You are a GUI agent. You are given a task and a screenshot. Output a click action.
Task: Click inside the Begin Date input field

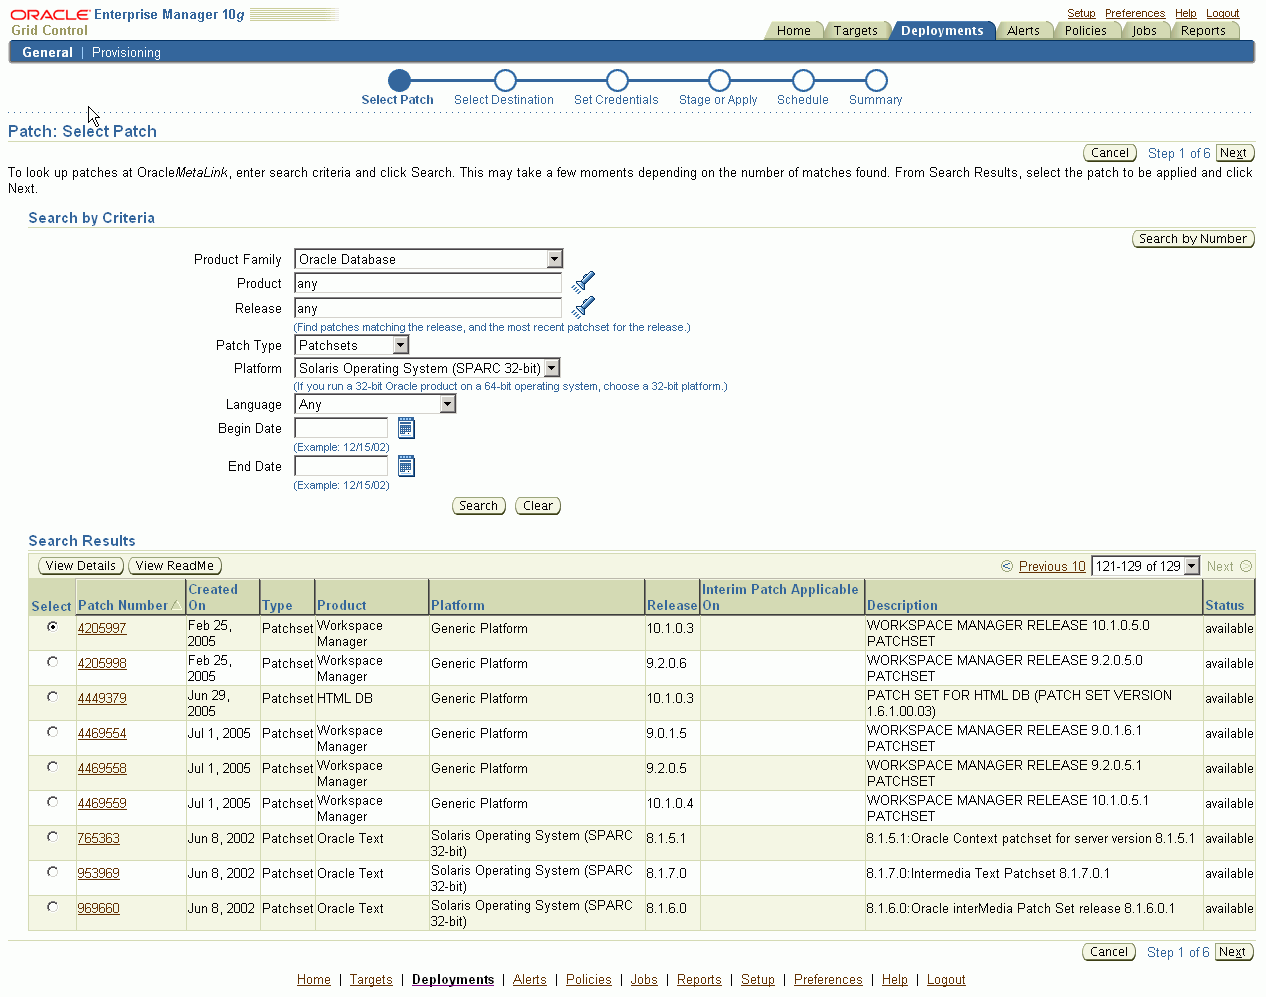tap(340, 428)
